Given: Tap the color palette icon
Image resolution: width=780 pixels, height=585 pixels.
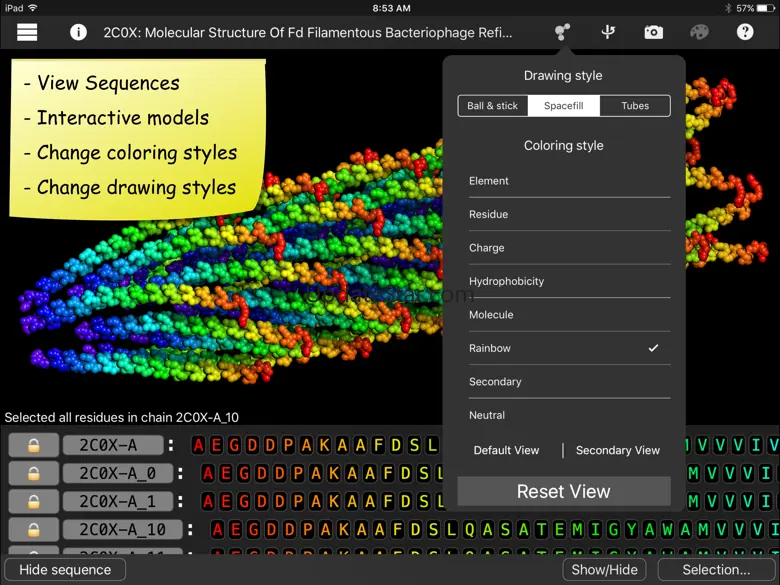Looking at the screenshot, I should (699, 32).
